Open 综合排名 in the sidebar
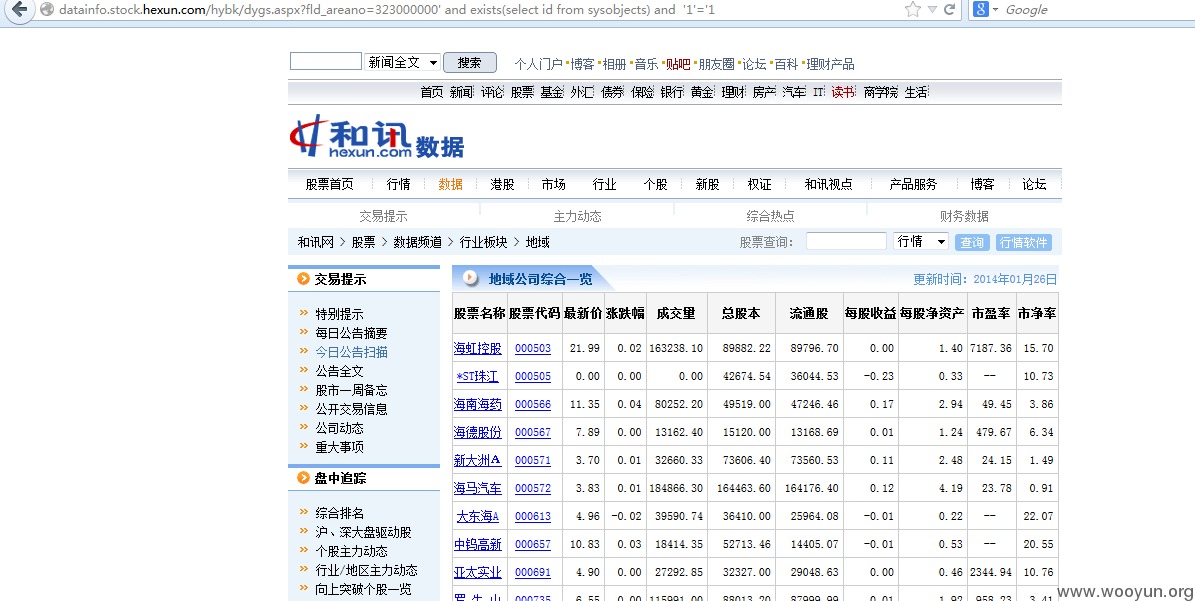The height and width of the screenshot is (601, 1195). pyautogui.click(x=340, y=513)
